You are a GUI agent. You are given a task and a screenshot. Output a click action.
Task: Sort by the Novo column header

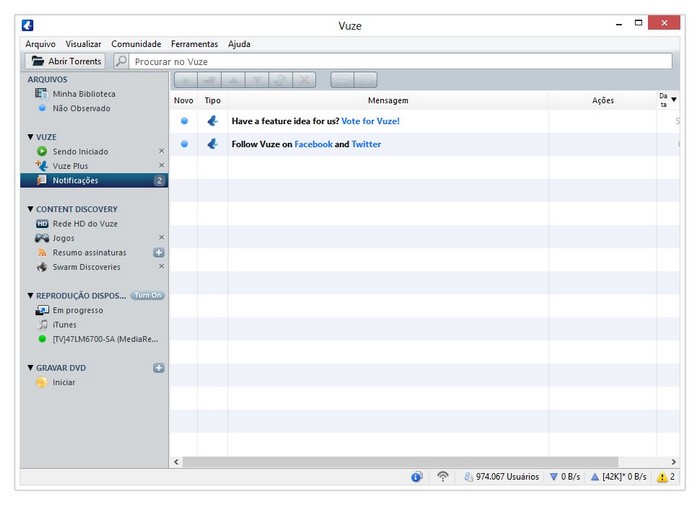tap(183, 100)
